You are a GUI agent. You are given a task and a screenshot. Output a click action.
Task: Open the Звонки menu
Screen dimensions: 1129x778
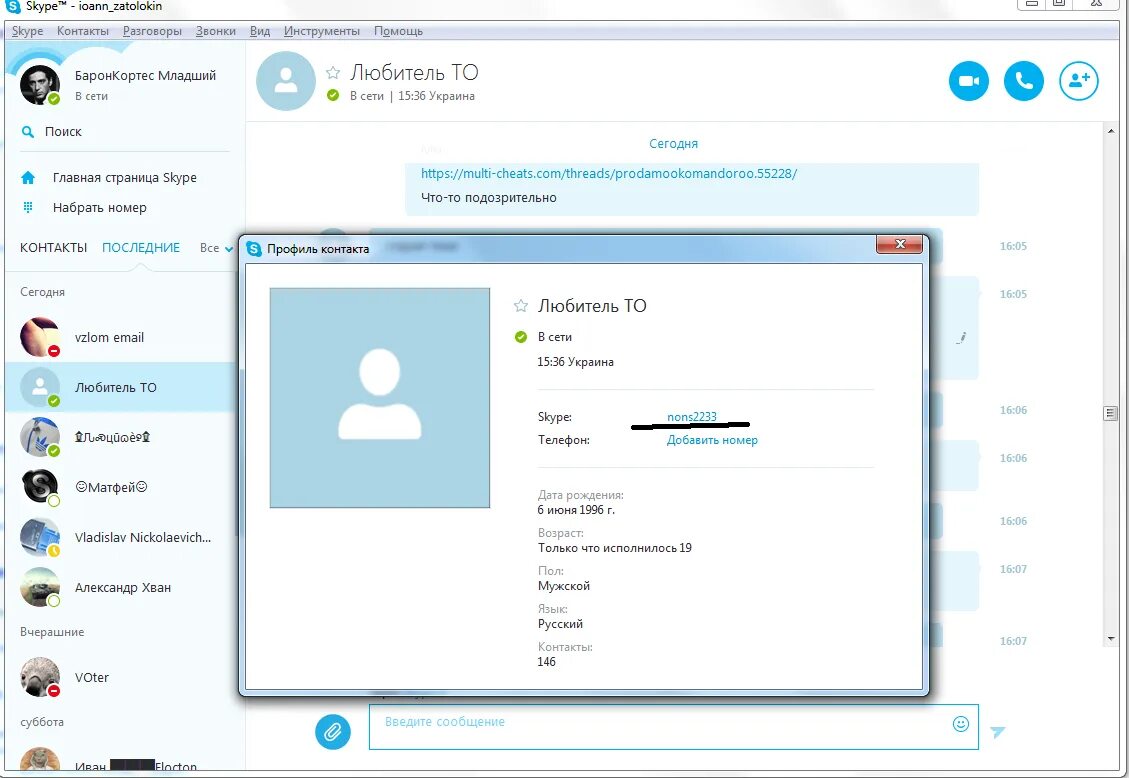[x=215, y=31]
